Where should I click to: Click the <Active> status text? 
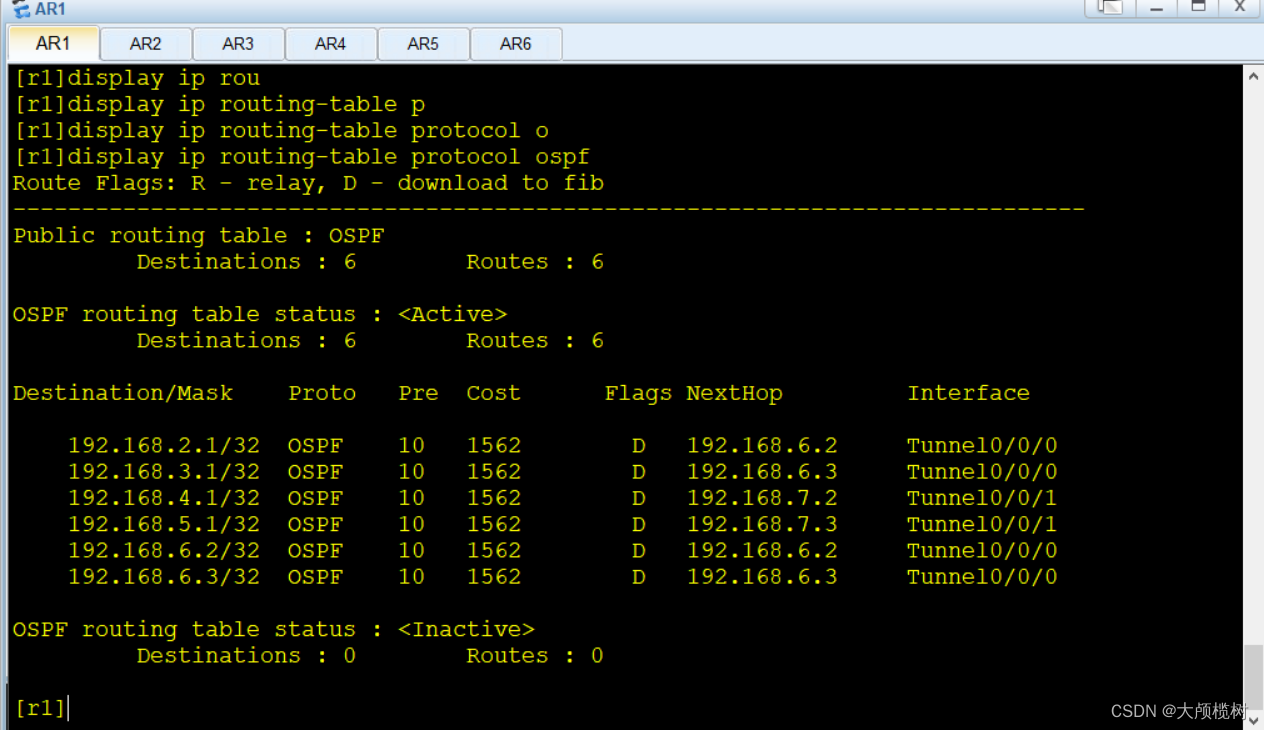(452, 314)
